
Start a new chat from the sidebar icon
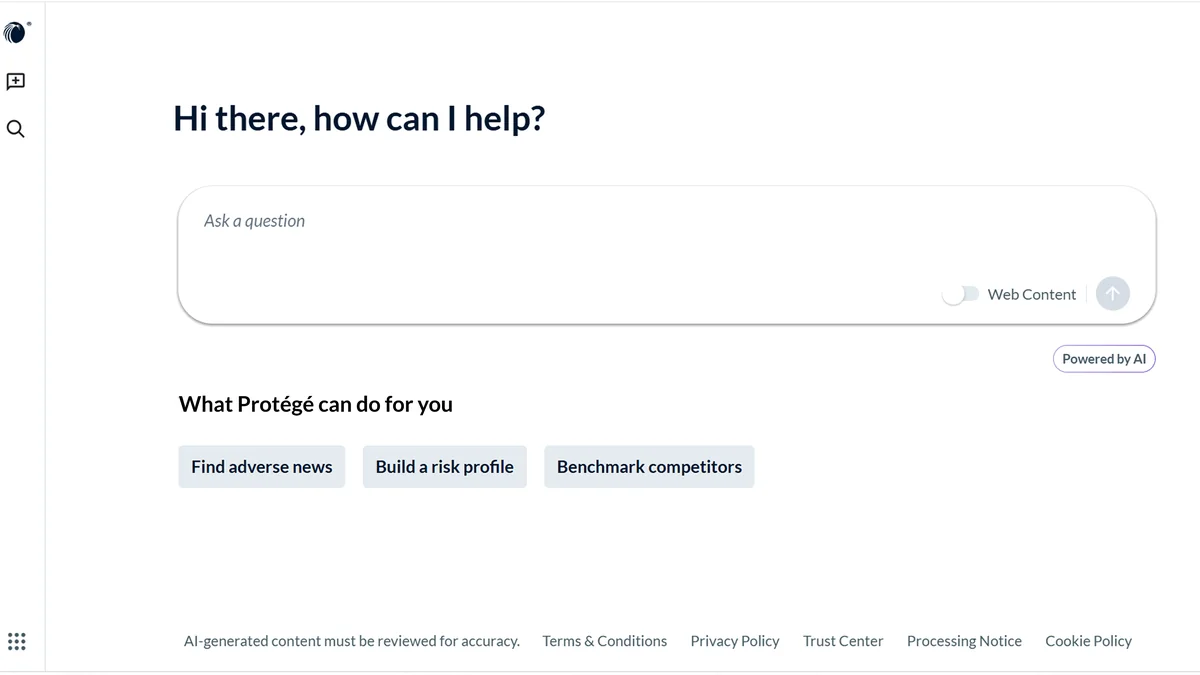point(16,82)
